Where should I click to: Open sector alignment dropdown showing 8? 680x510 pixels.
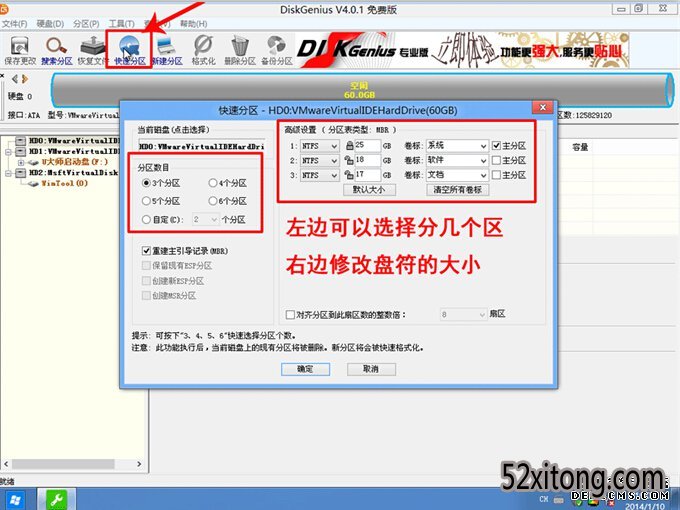(x=464, y=314)
